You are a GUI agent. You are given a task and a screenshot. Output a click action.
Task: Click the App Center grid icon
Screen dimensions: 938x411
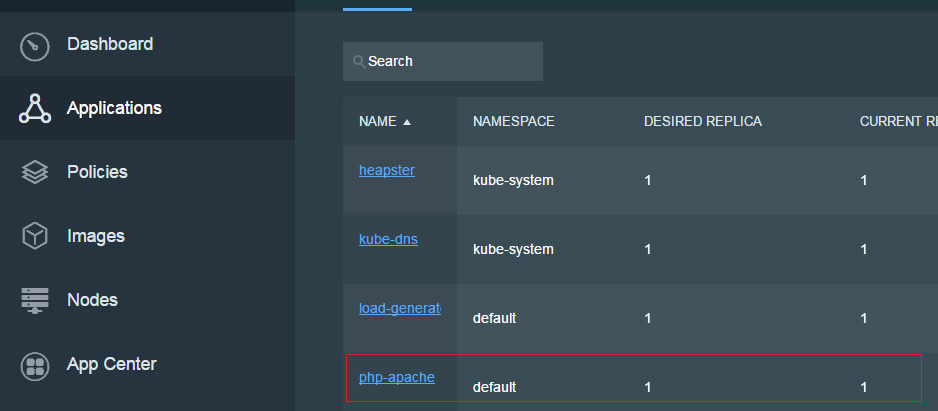(x=35, y=366)
